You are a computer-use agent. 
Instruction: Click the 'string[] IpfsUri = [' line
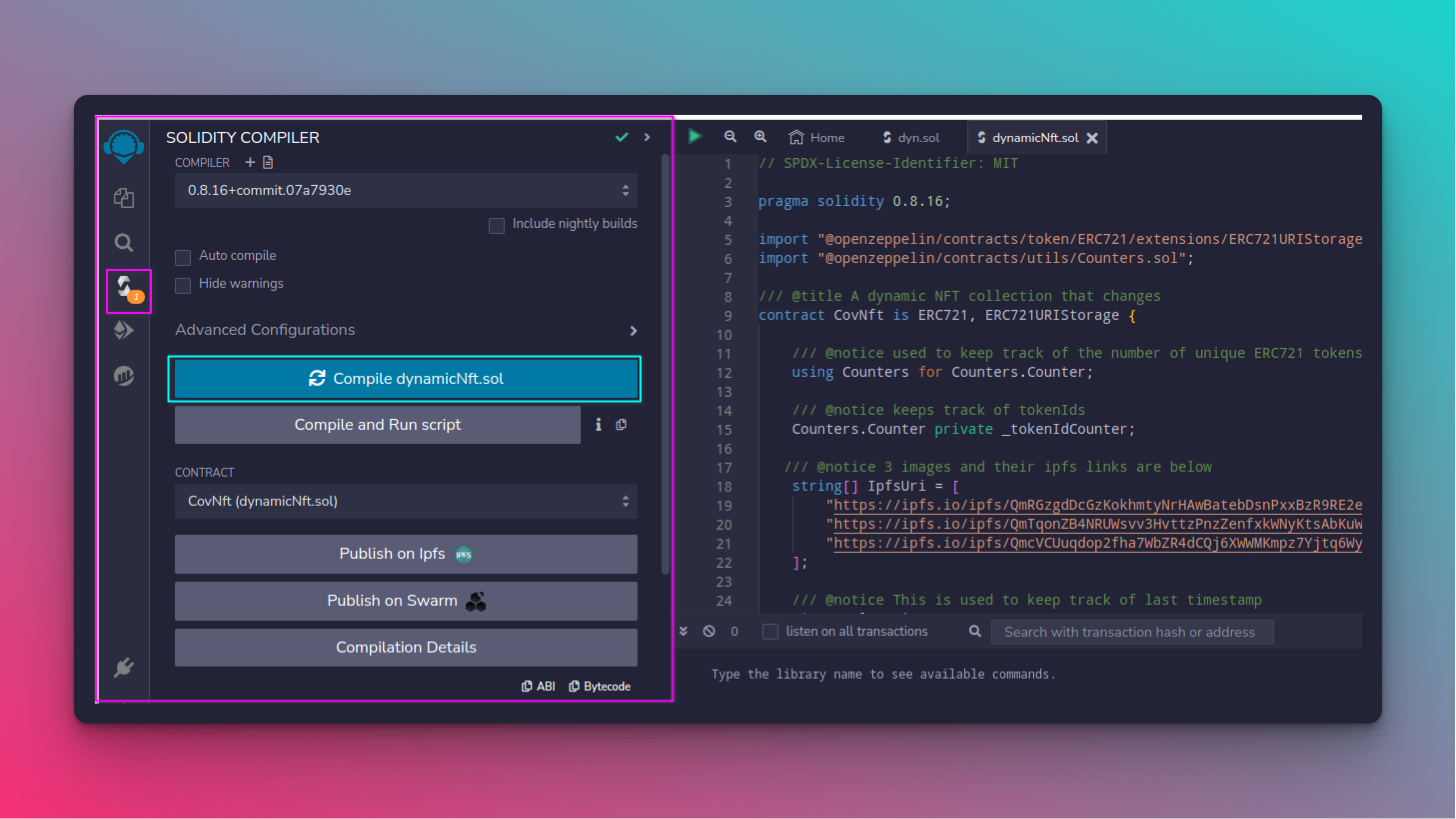click(x=876, y=486)
